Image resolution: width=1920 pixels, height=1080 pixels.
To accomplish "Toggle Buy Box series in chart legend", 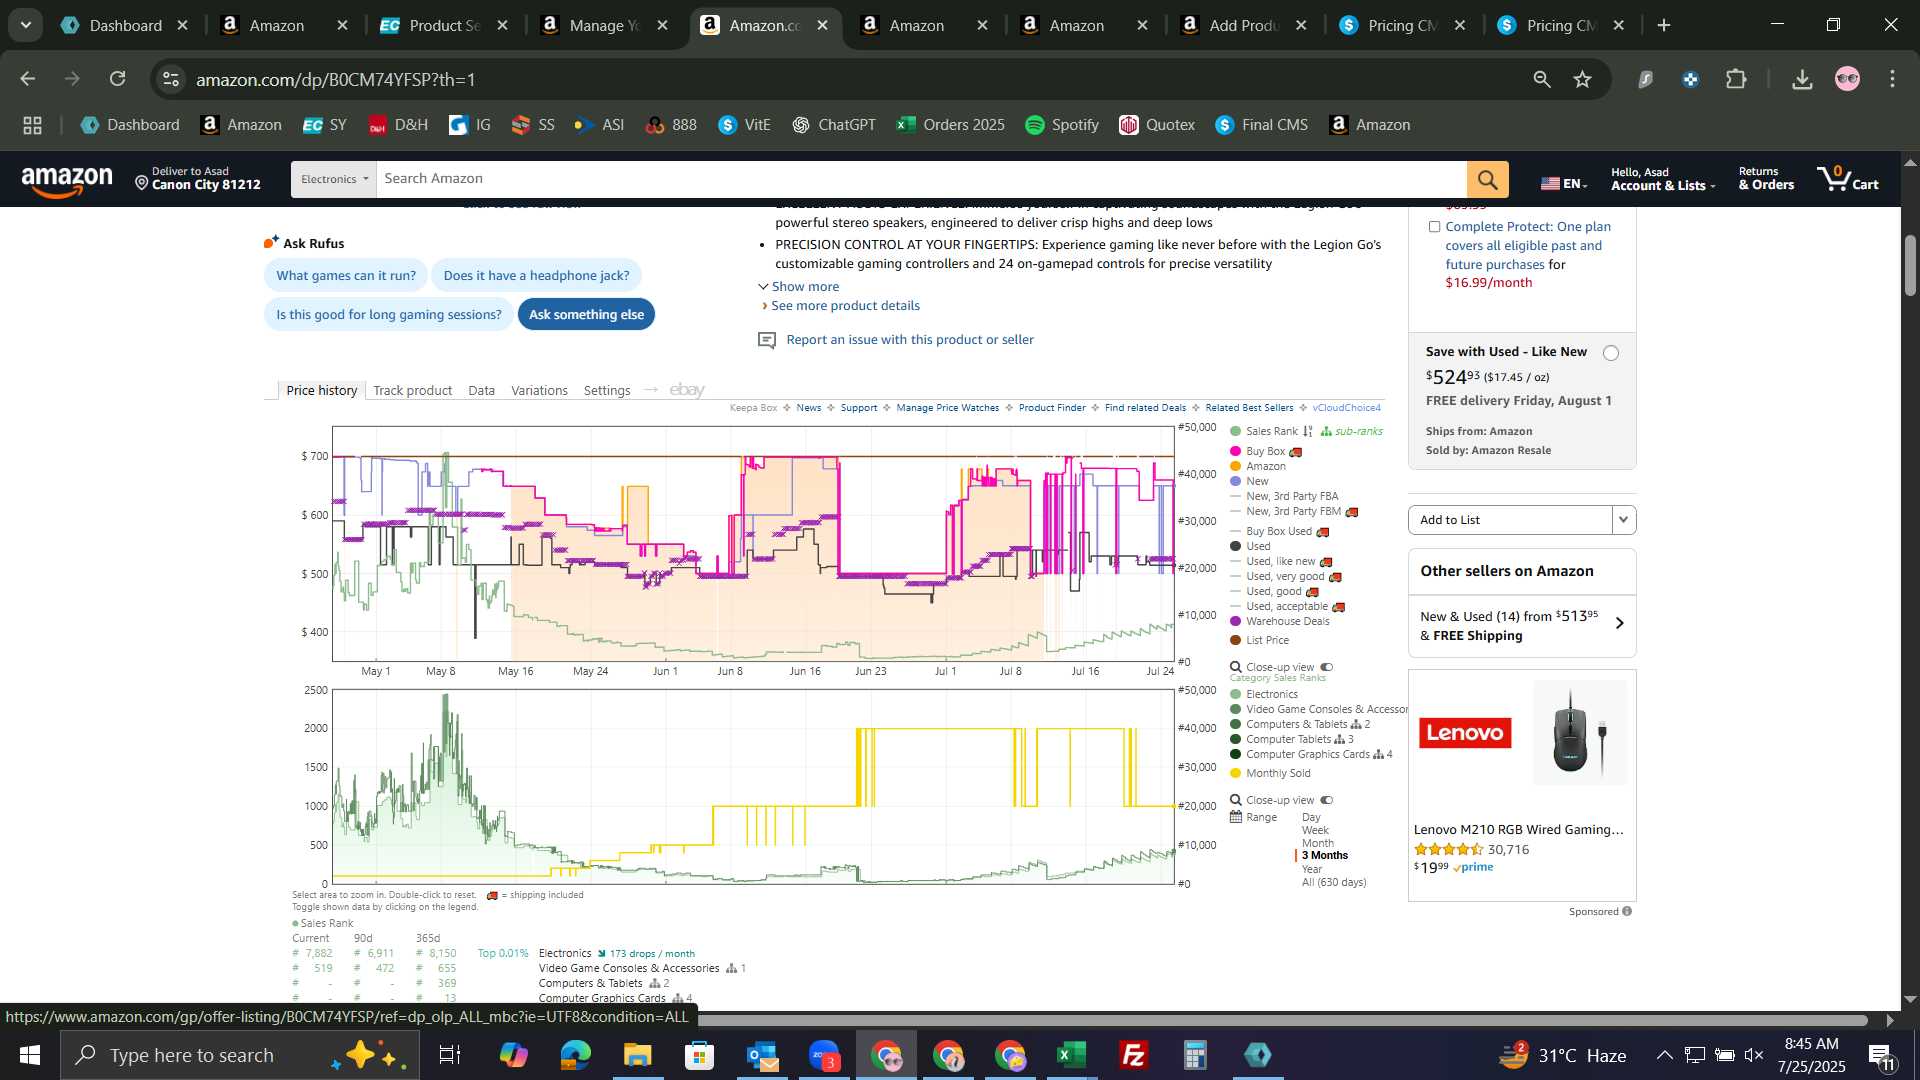I will [x=1266, y=452].
